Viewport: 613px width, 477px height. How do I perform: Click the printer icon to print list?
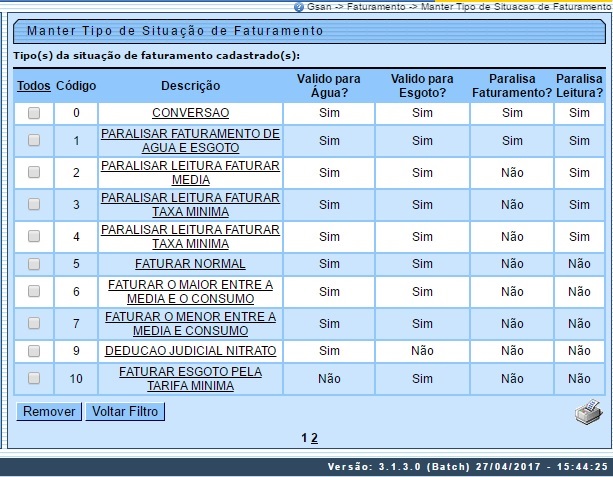pyautogui.click(x=589, y=411)
